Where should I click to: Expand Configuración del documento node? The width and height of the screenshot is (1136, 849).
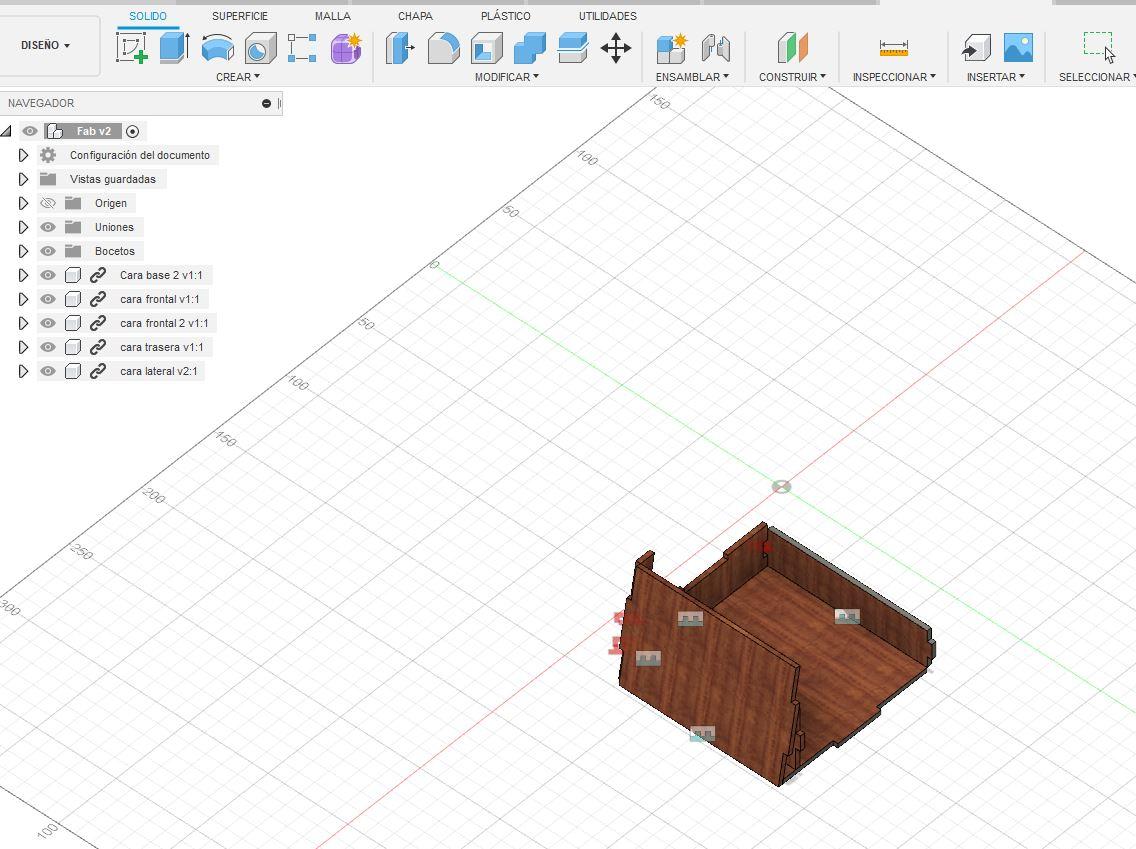coord(23,155)
